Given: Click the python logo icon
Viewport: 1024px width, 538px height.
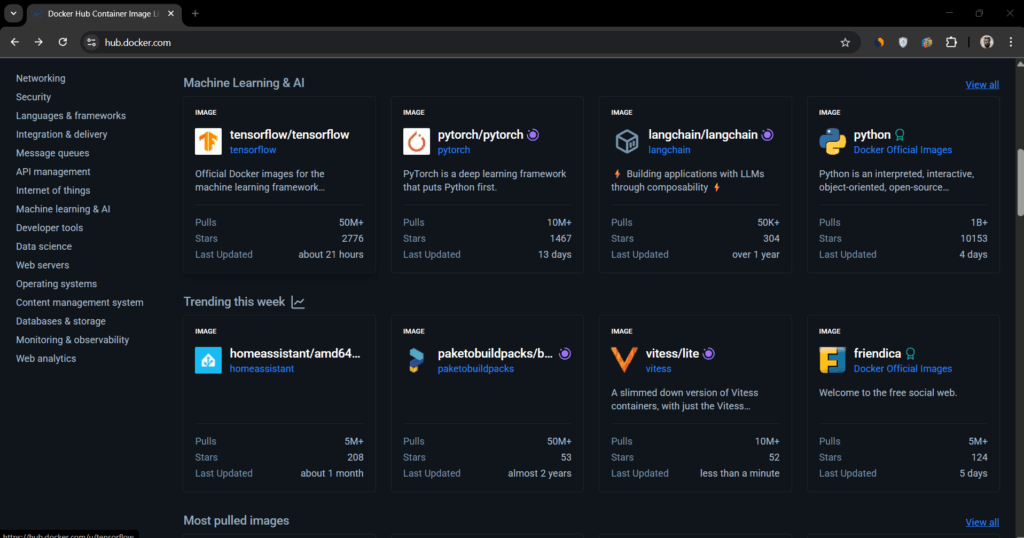Looking at the screenshot, I should click(x=832, y=141).
